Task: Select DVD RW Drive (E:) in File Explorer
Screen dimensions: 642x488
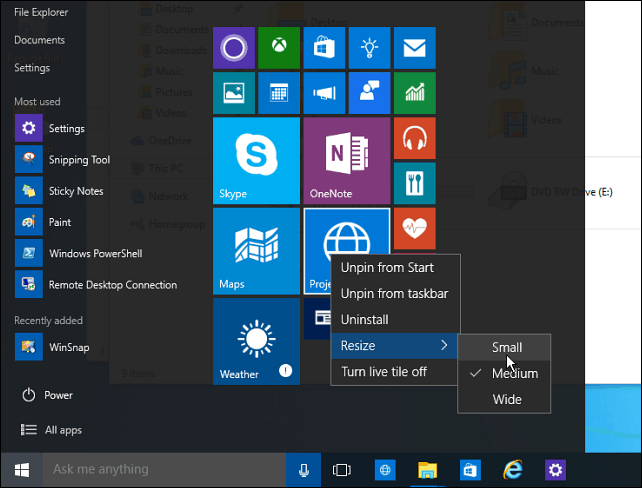Action: (551, 192)
